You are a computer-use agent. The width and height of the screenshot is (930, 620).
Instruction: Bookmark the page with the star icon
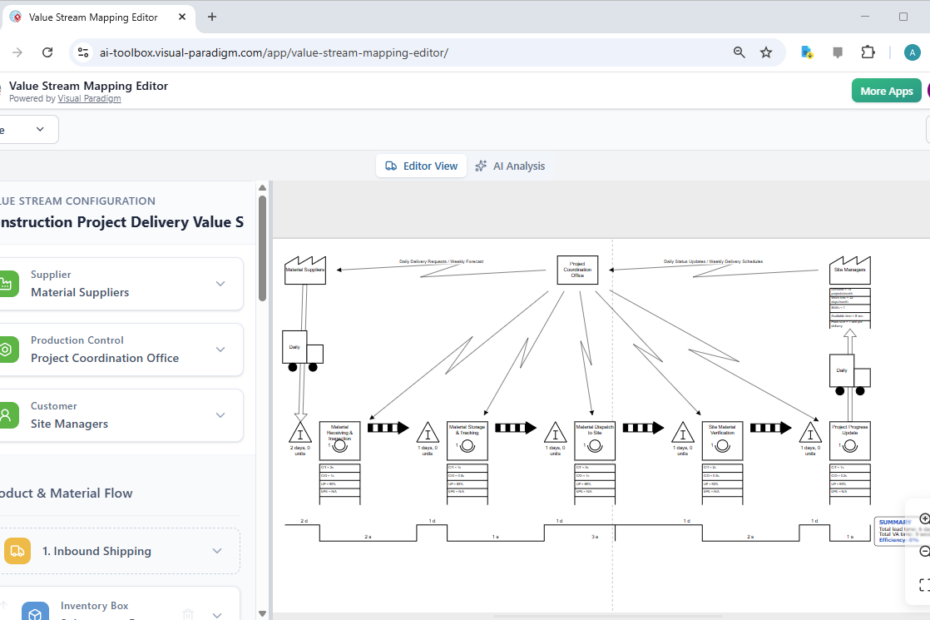click(767, 52)
